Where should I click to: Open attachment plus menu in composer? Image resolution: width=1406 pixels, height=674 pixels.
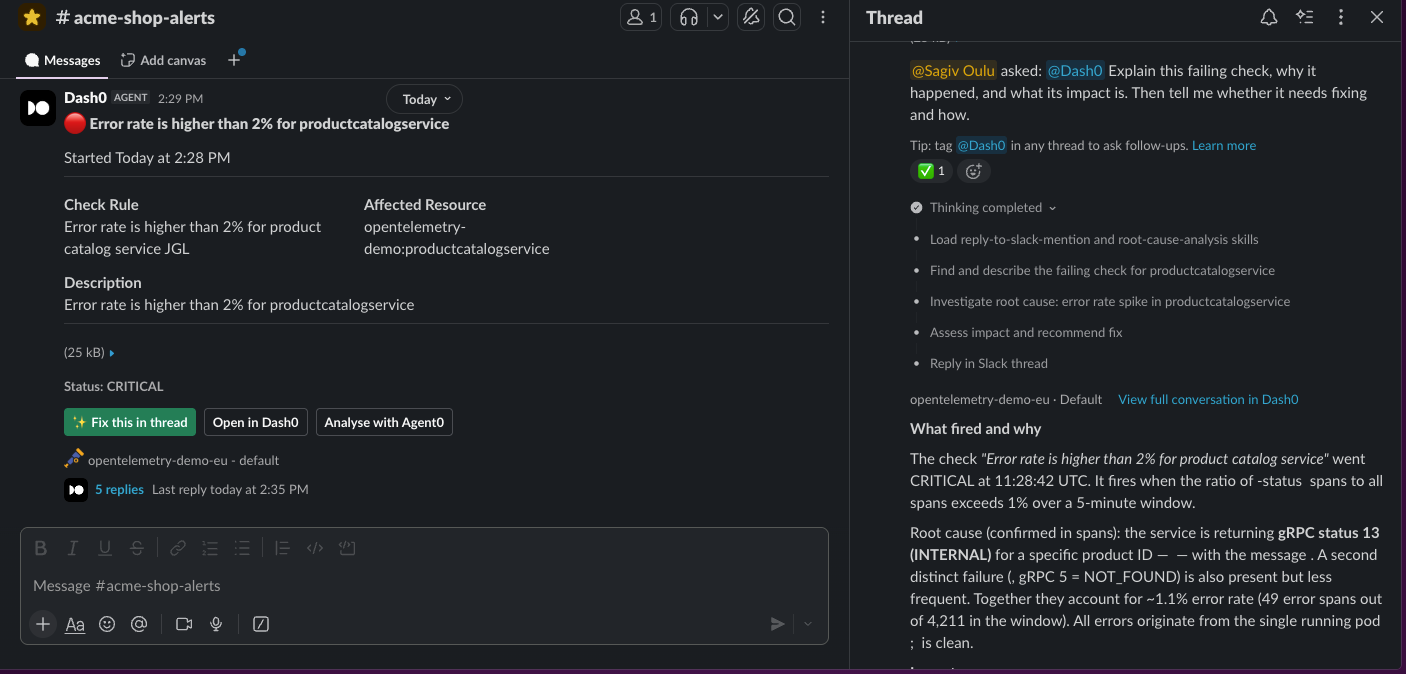point(43,624)
